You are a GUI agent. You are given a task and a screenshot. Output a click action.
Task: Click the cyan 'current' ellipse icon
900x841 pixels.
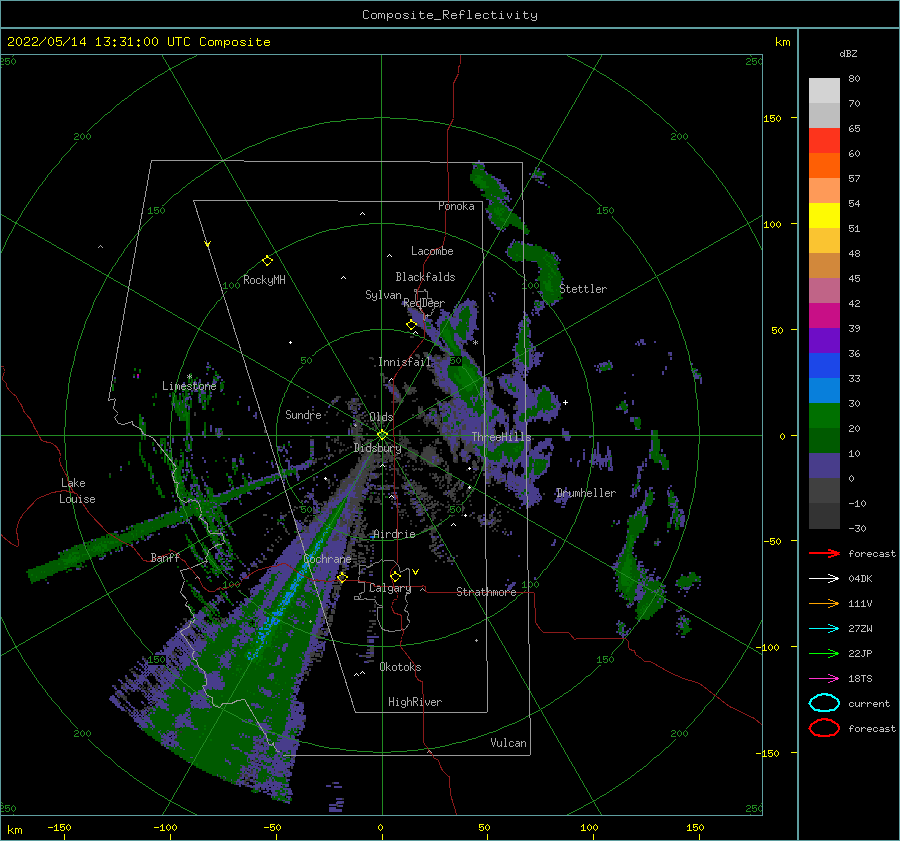point(824,703)
